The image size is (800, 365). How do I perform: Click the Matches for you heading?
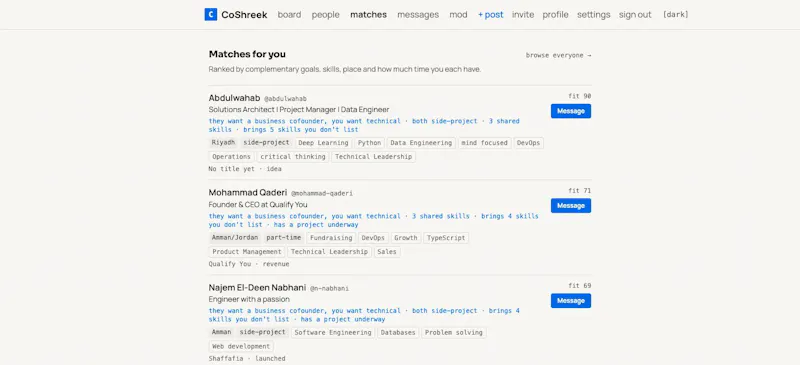247,54
